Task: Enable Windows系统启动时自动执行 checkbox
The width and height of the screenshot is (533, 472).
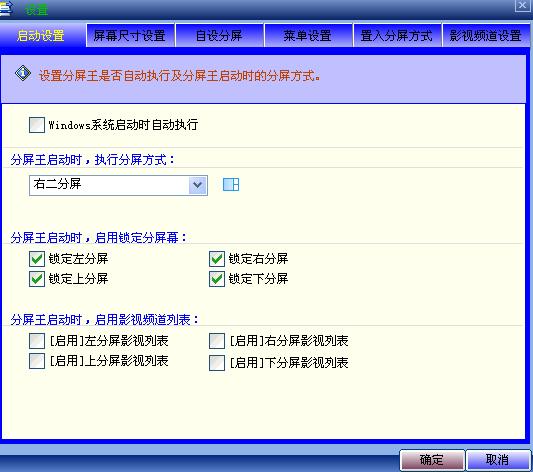Action: point(37,125)
